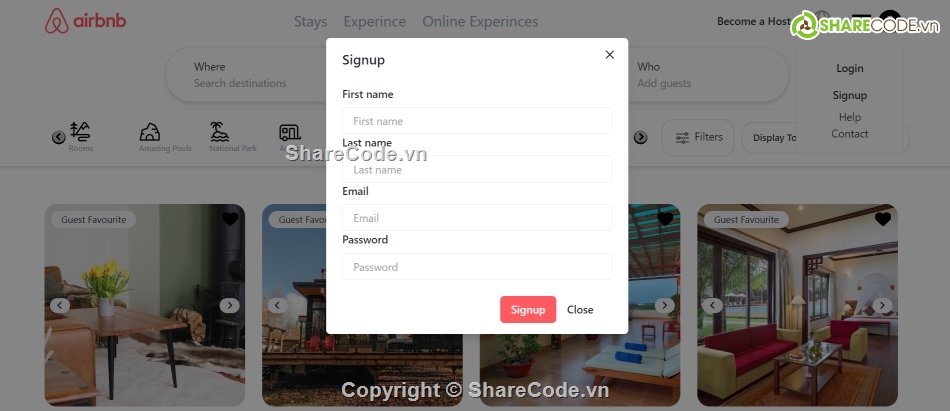Image resolution: width=950 pixels, height=411 pixels.
Task: Click the First name input field
Action: click(477, 121)
